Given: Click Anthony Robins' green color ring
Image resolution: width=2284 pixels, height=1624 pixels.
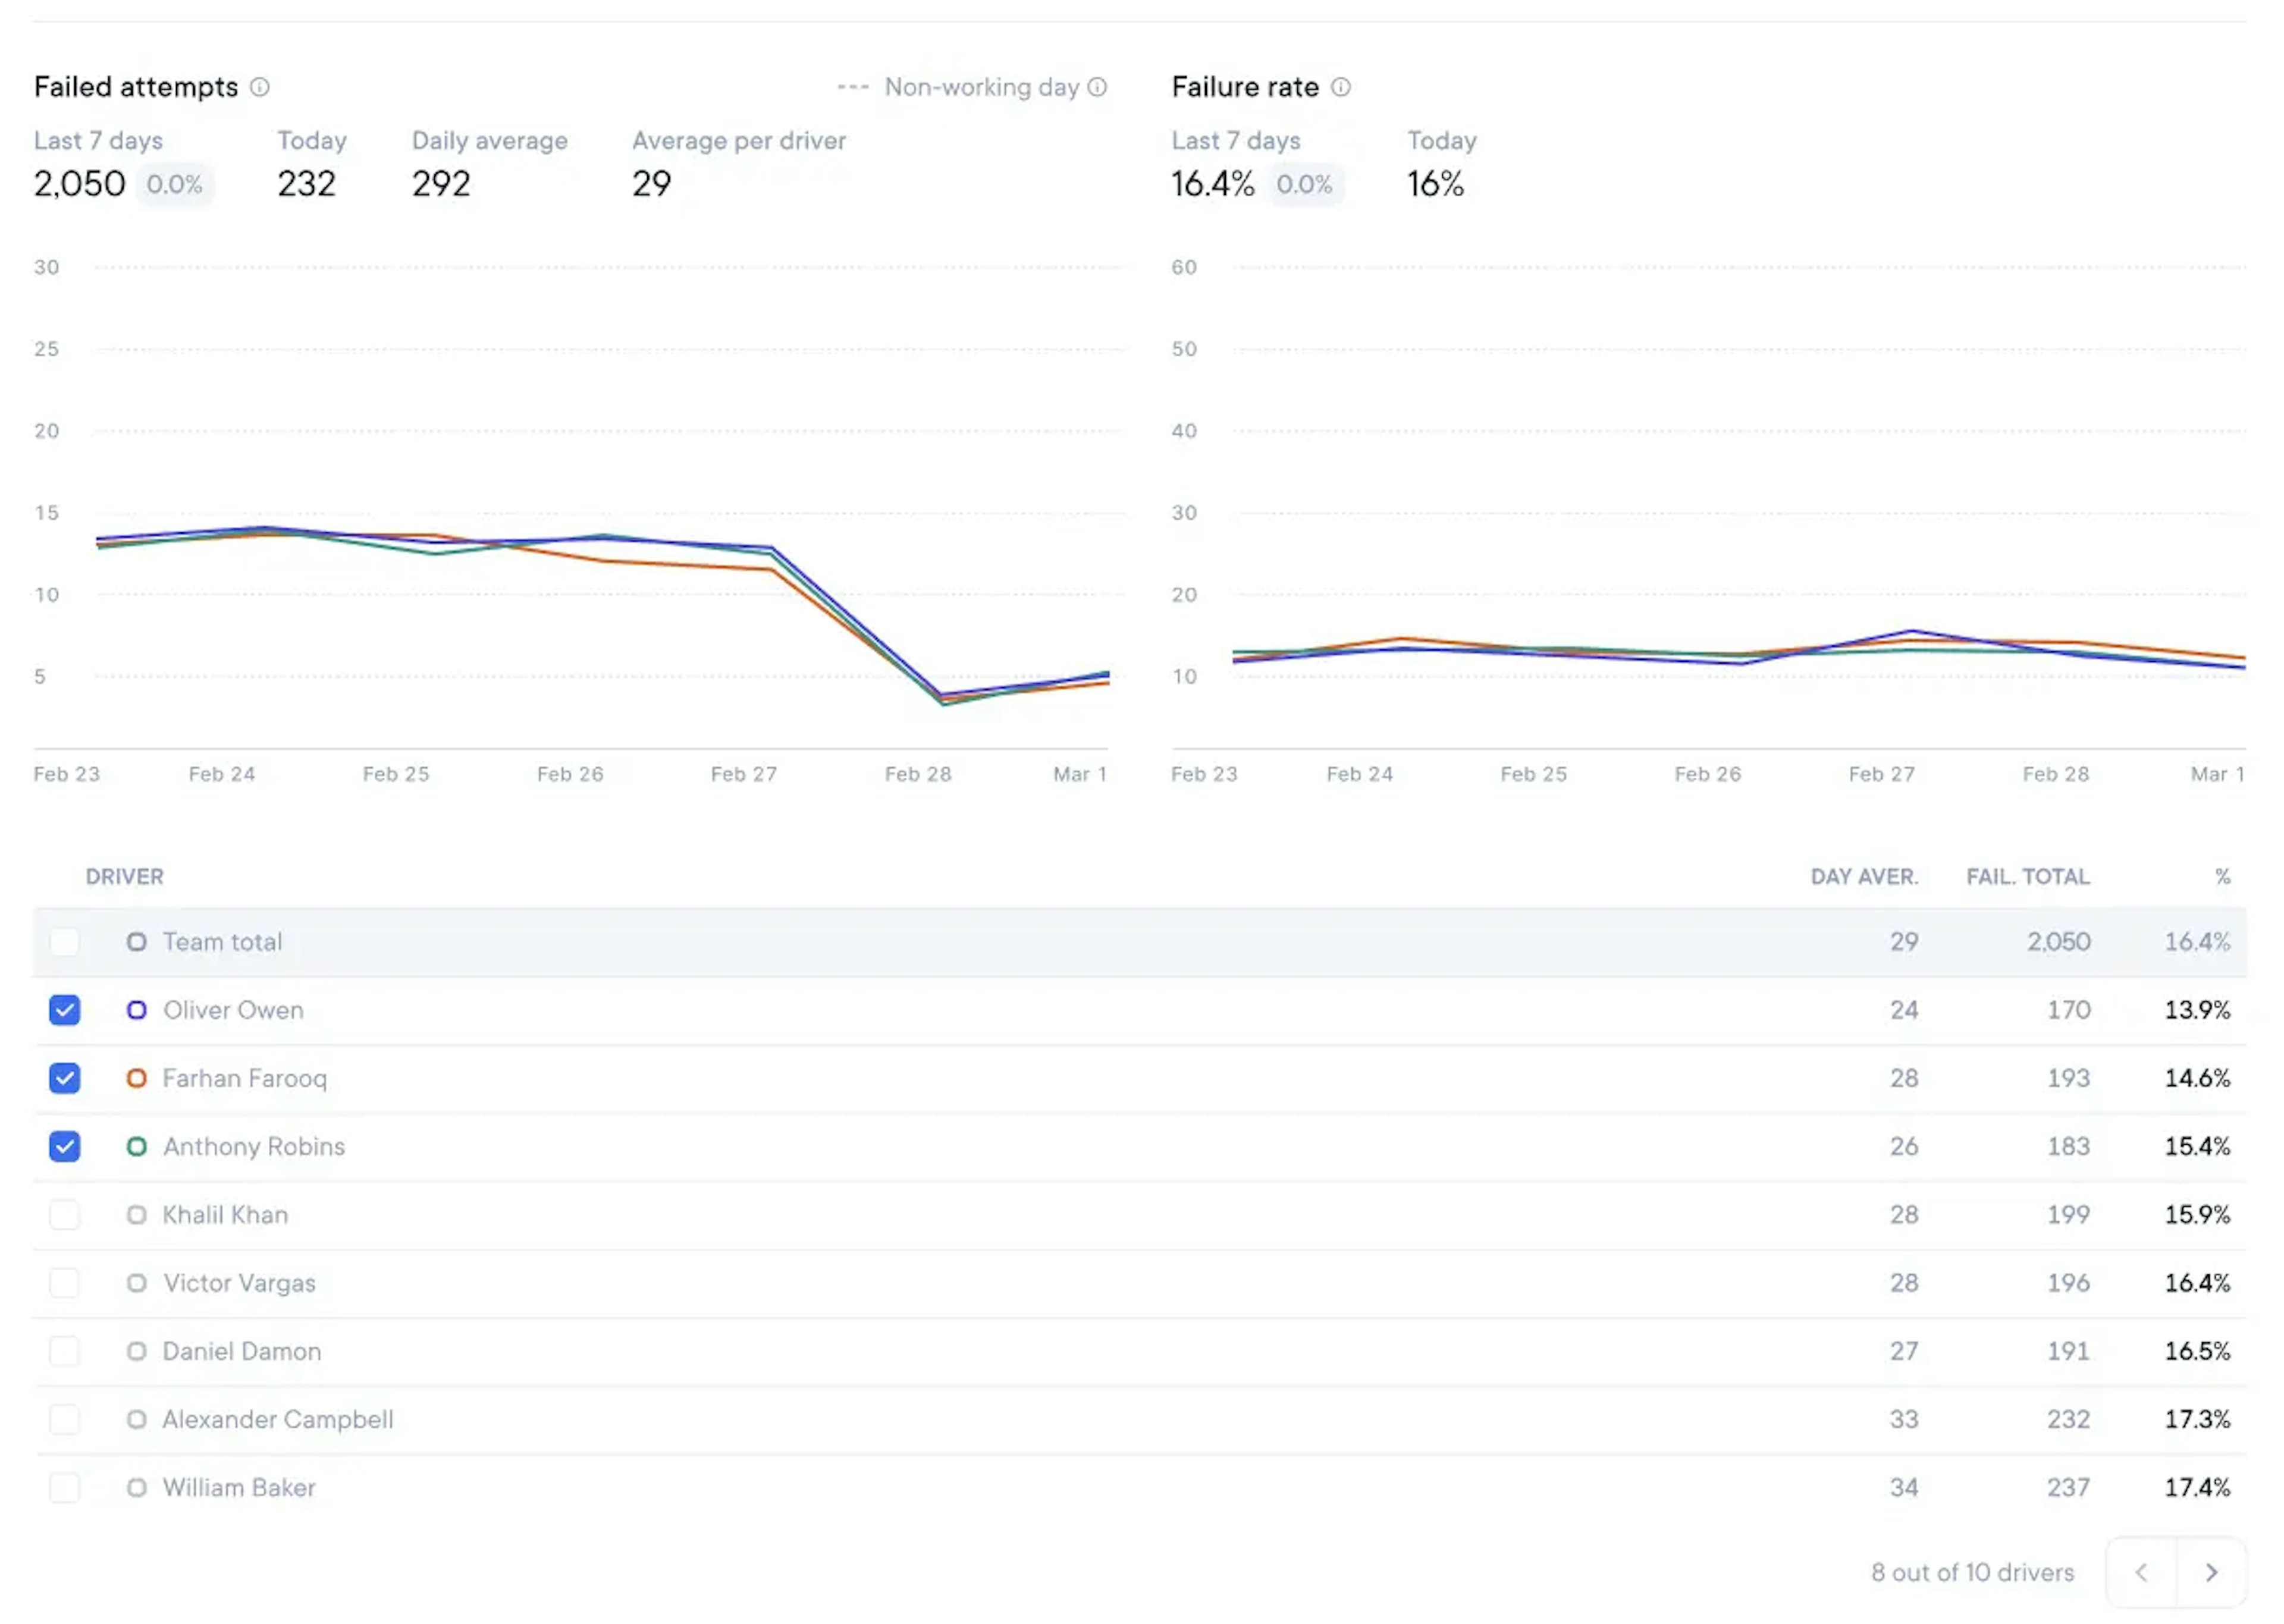Looking at the screenshot, I should [137, 1146].
